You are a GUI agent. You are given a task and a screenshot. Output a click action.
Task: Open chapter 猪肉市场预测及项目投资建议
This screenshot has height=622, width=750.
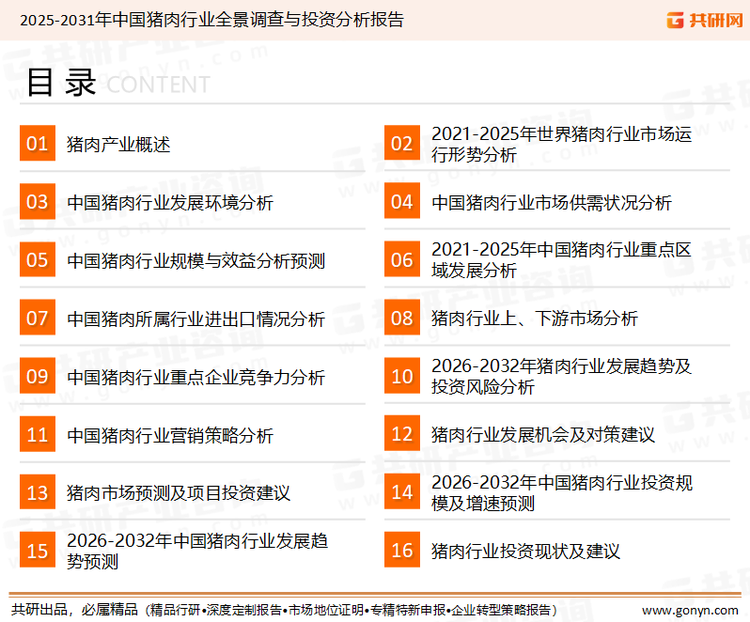pos(178,493)
